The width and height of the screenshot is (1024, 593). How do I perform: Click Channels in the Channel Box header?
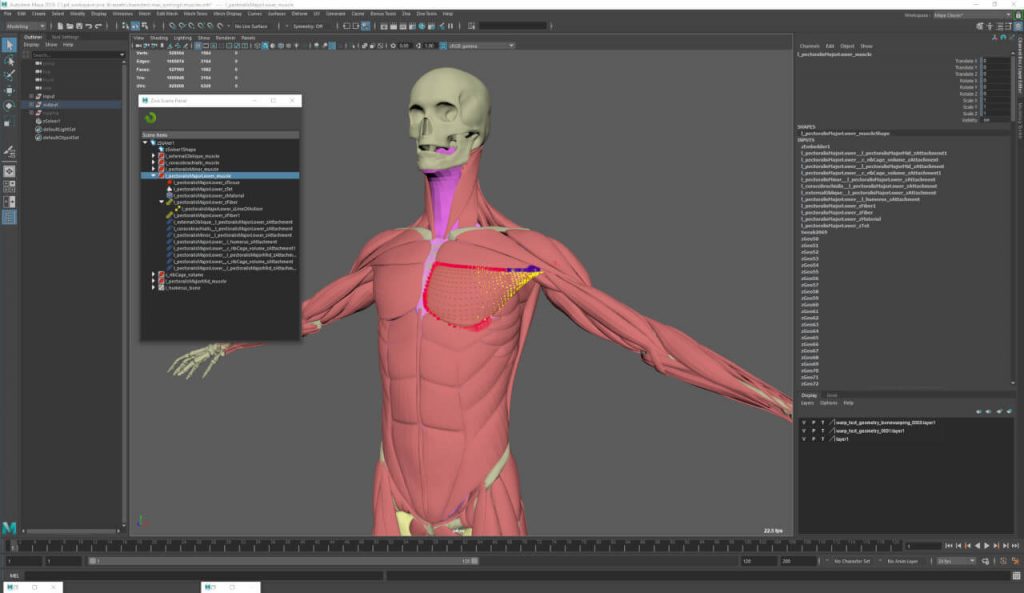(809, 46)
